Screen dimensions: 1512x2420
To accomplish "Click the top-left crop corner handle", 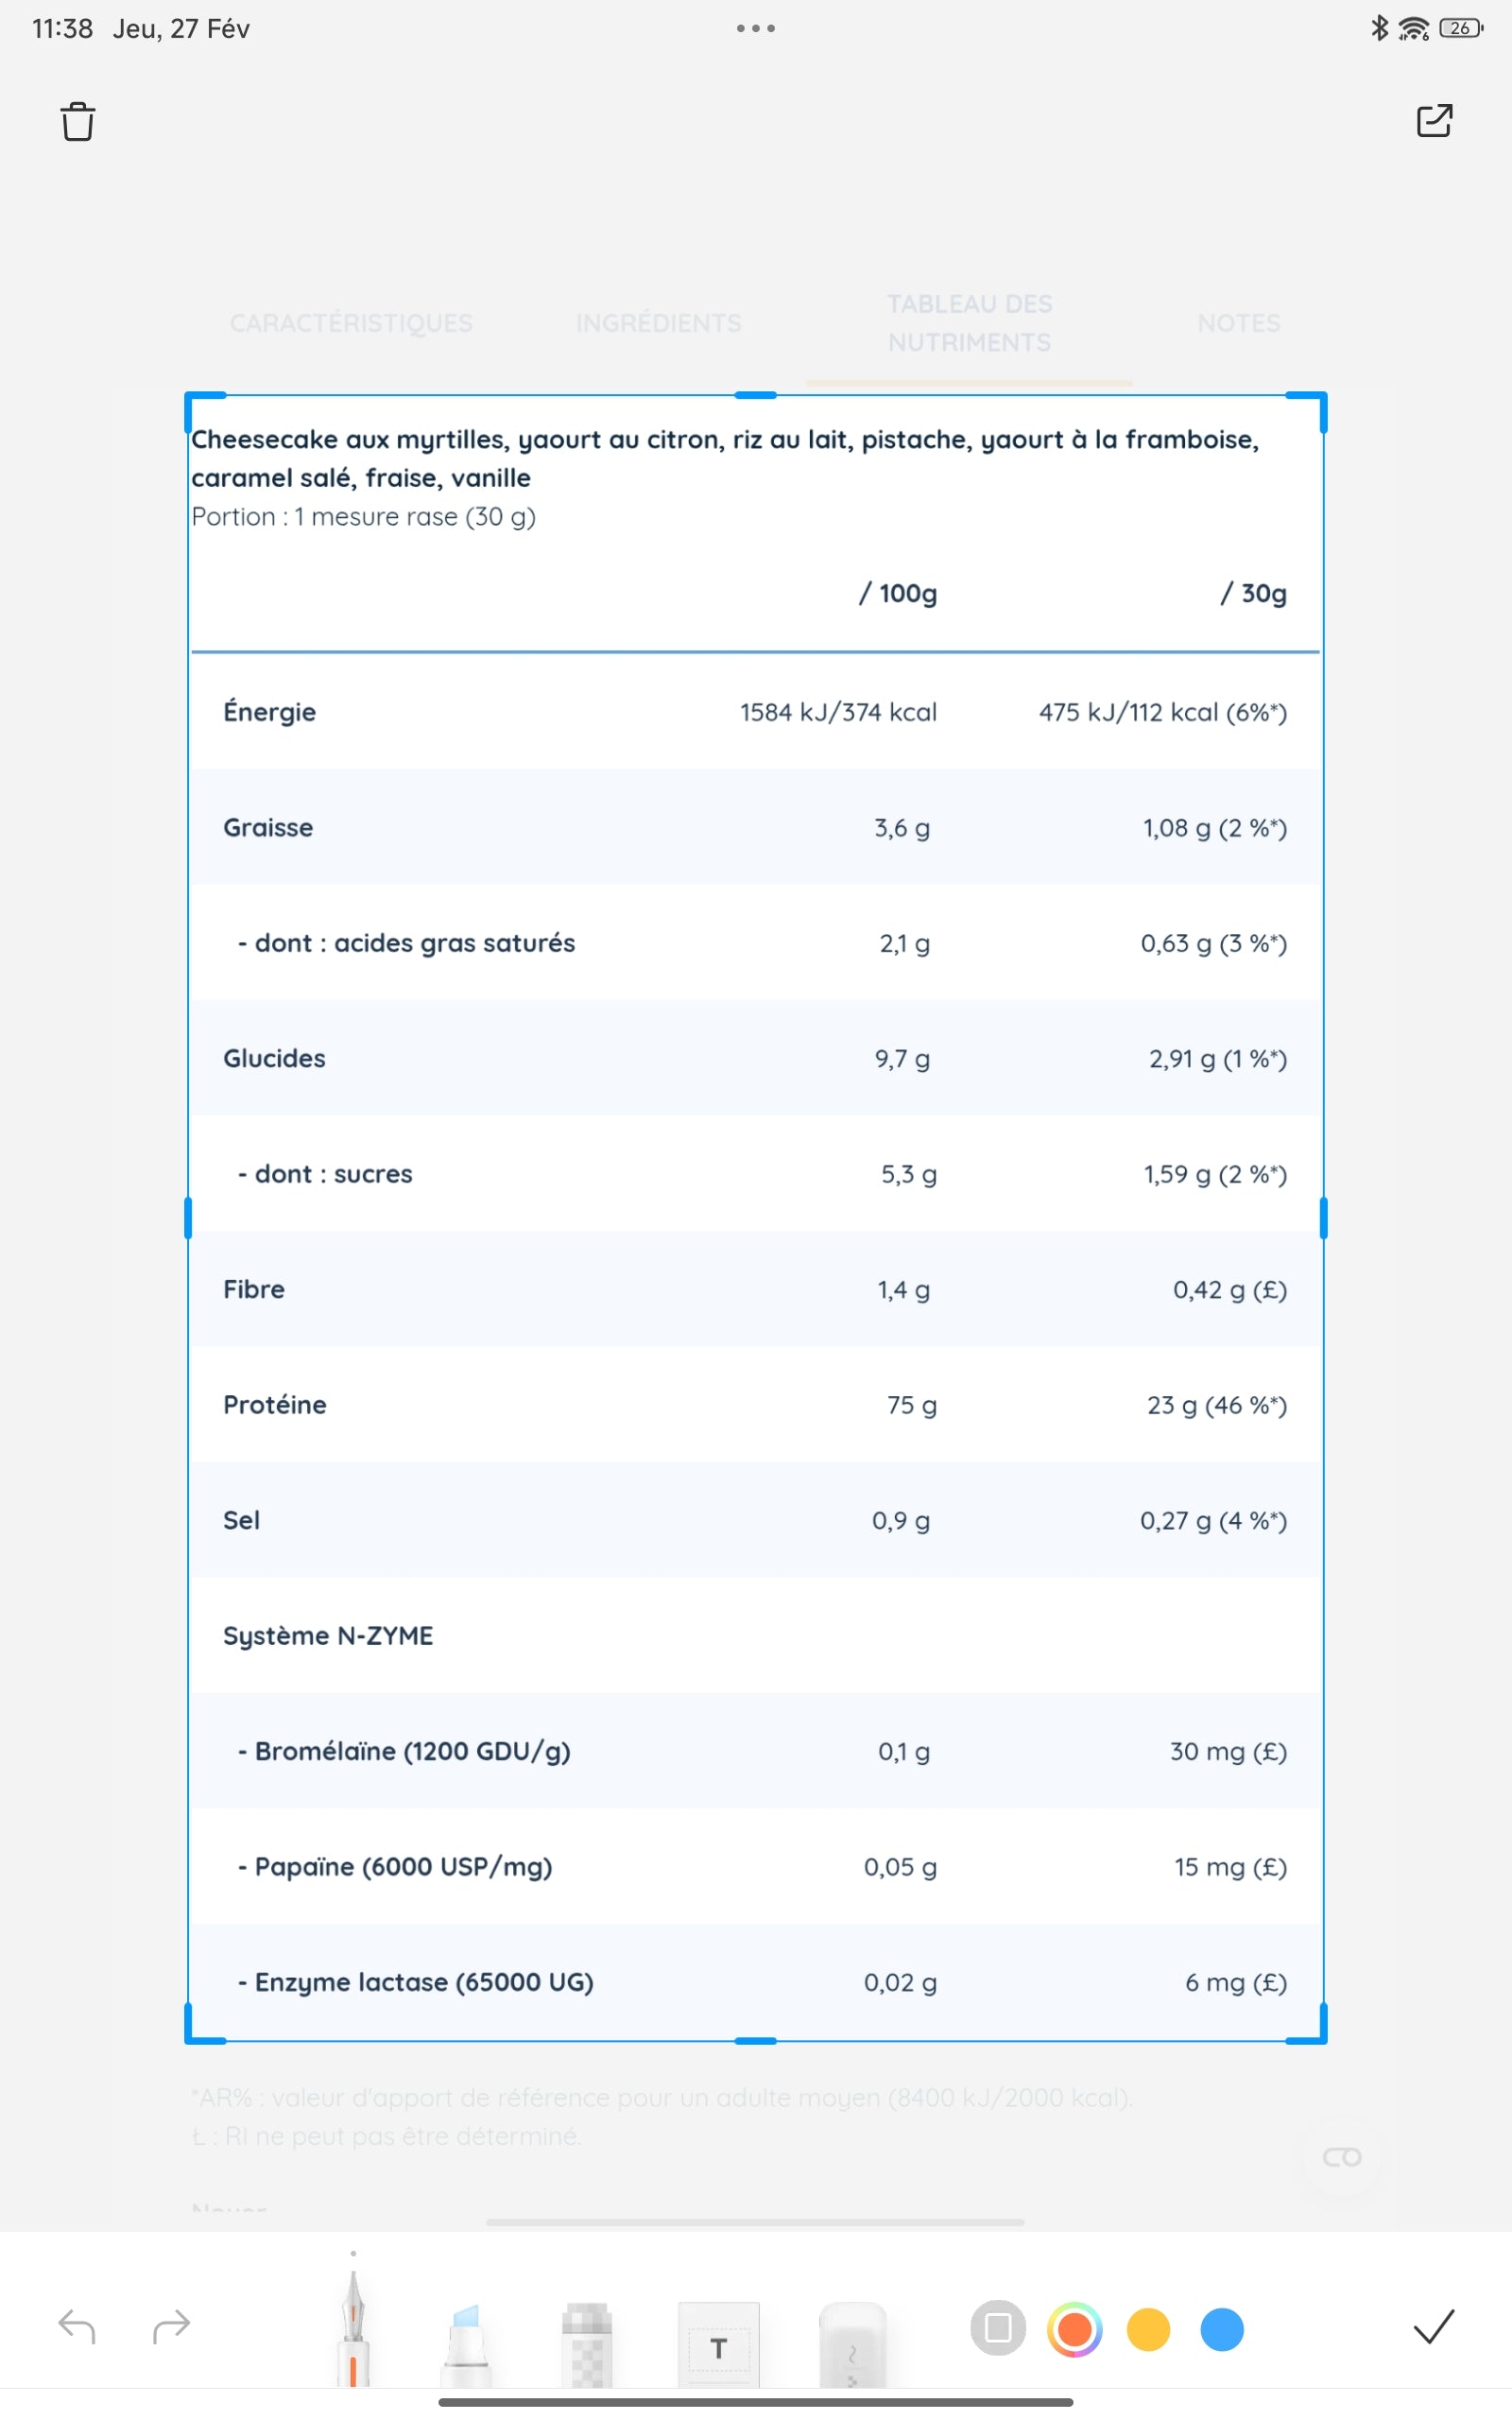I will (190, 398).
